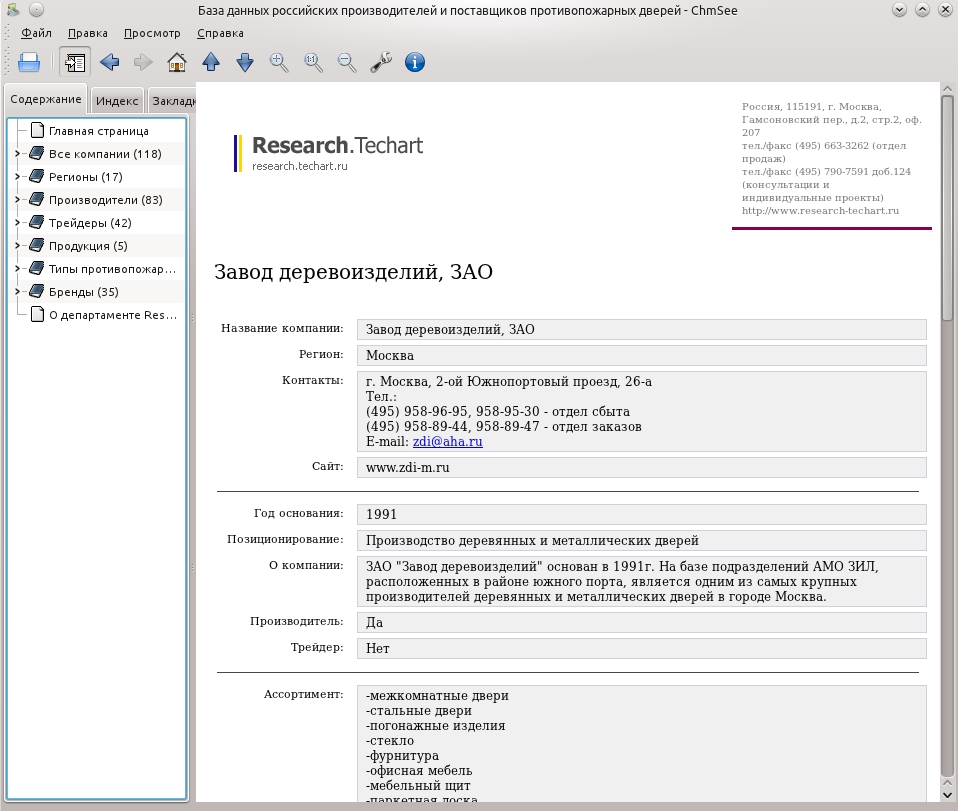The width and height of the screenshot is (958, 811).
Task: Open the Просмотр menu
Action: (152, 33)
